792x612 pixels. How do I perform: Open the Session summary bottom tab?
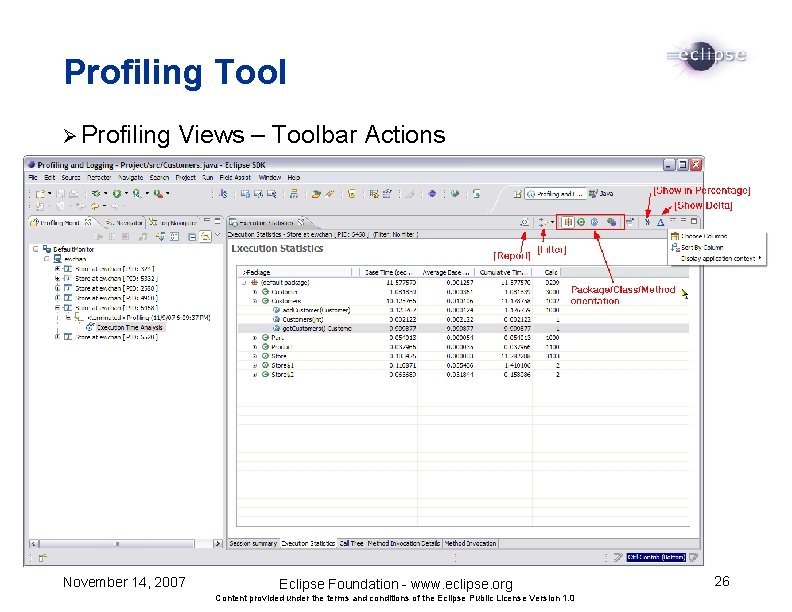pyautogui.click(x=253, y=543)
